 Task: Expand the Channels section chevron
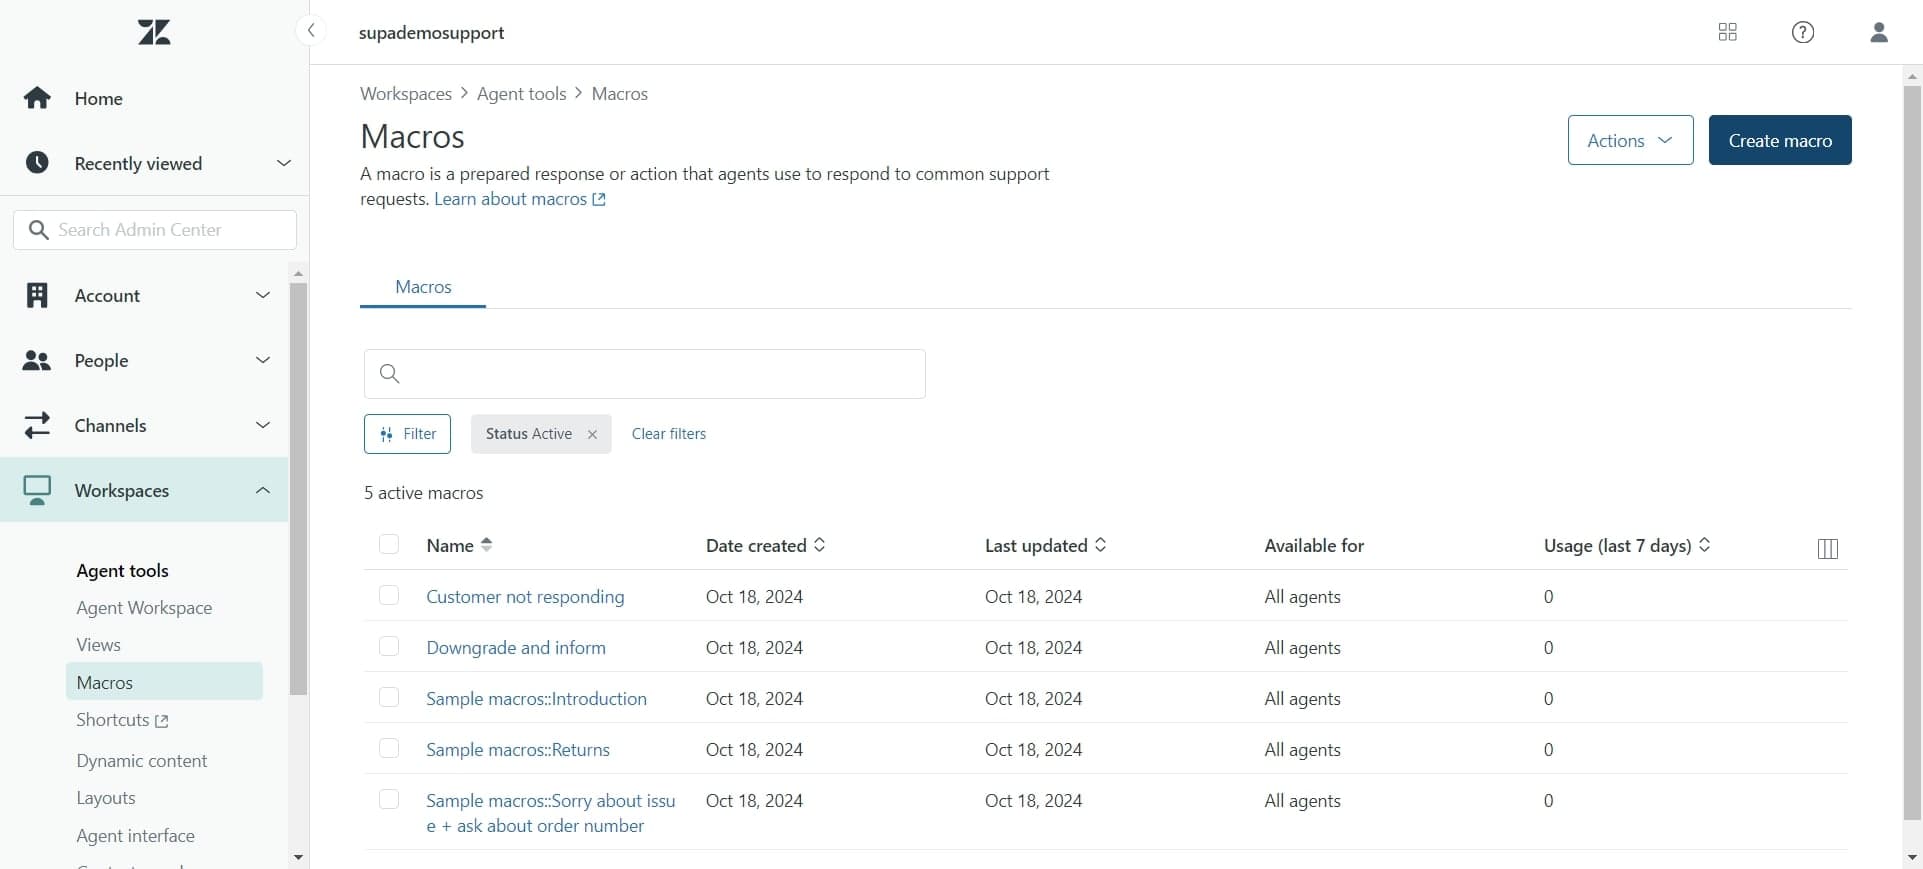click(x=263, y=425)
